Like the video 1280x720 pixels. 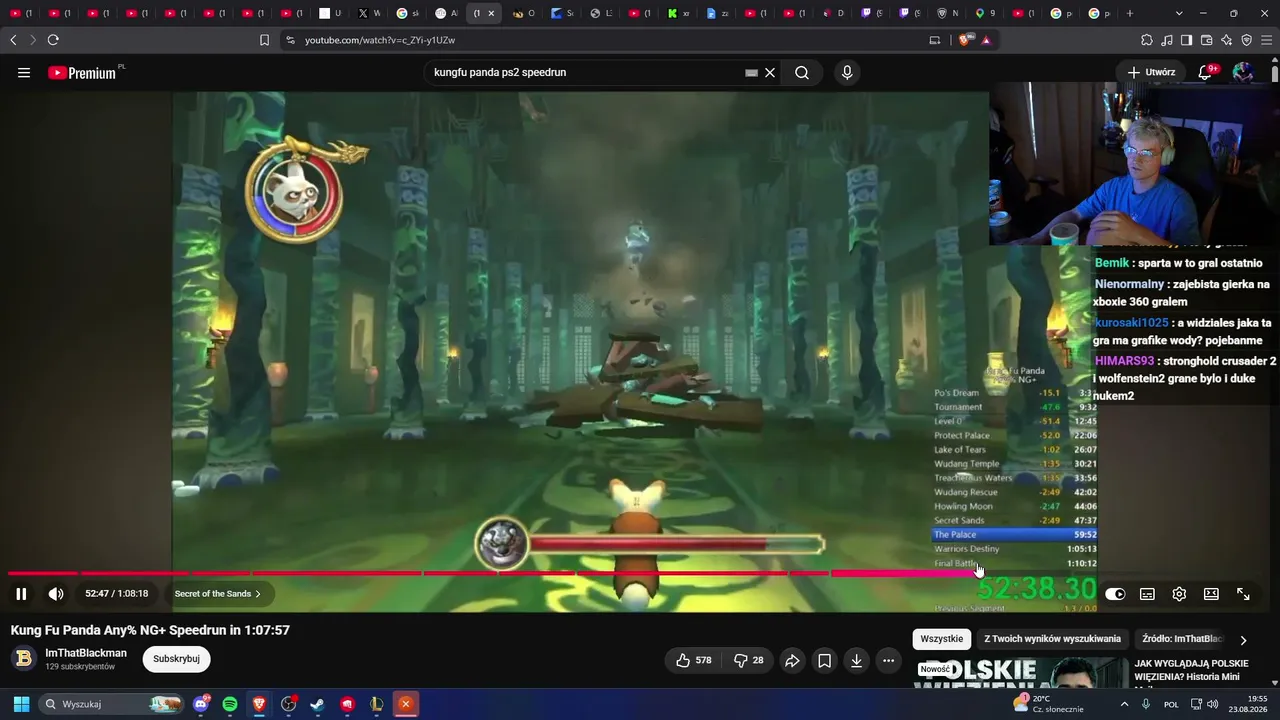(693, 660)
